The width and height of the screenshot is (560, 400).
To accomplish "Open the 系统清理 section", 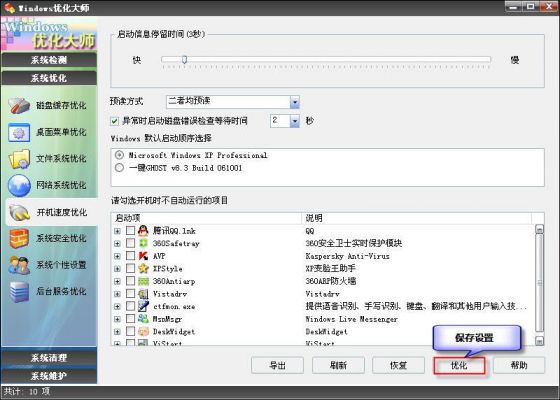I will tap(49, 358).
